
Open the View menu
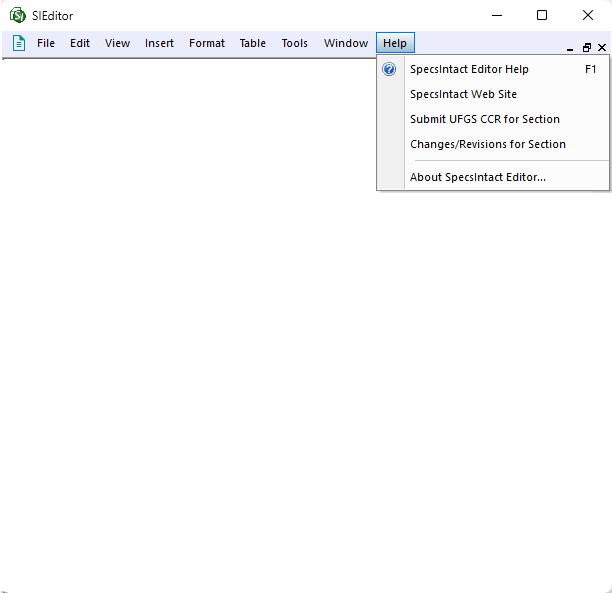[x=117, y=43]
